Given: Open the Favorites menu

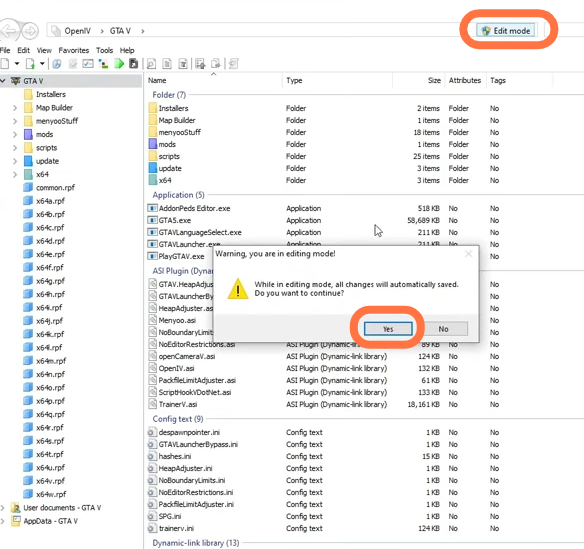Looking at the screenshot, I should click(x=74, y=50).
